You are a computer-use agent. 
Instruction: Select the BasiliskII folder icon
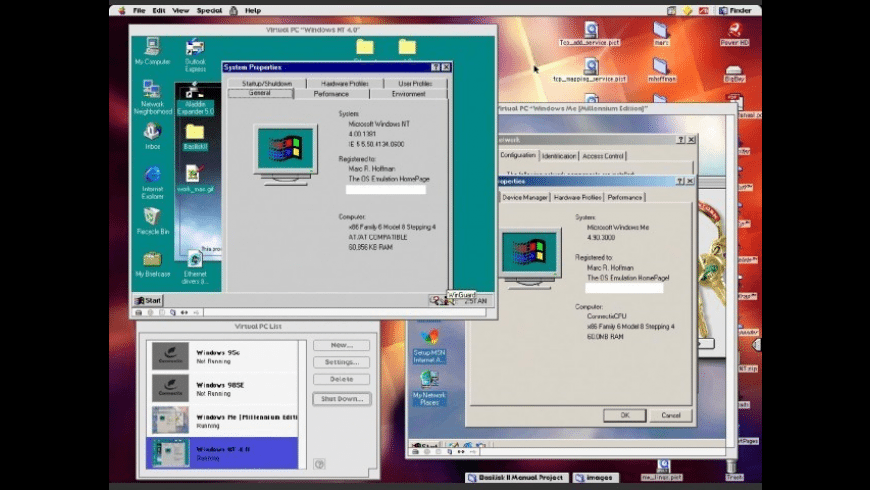click(x=195, y=137)
